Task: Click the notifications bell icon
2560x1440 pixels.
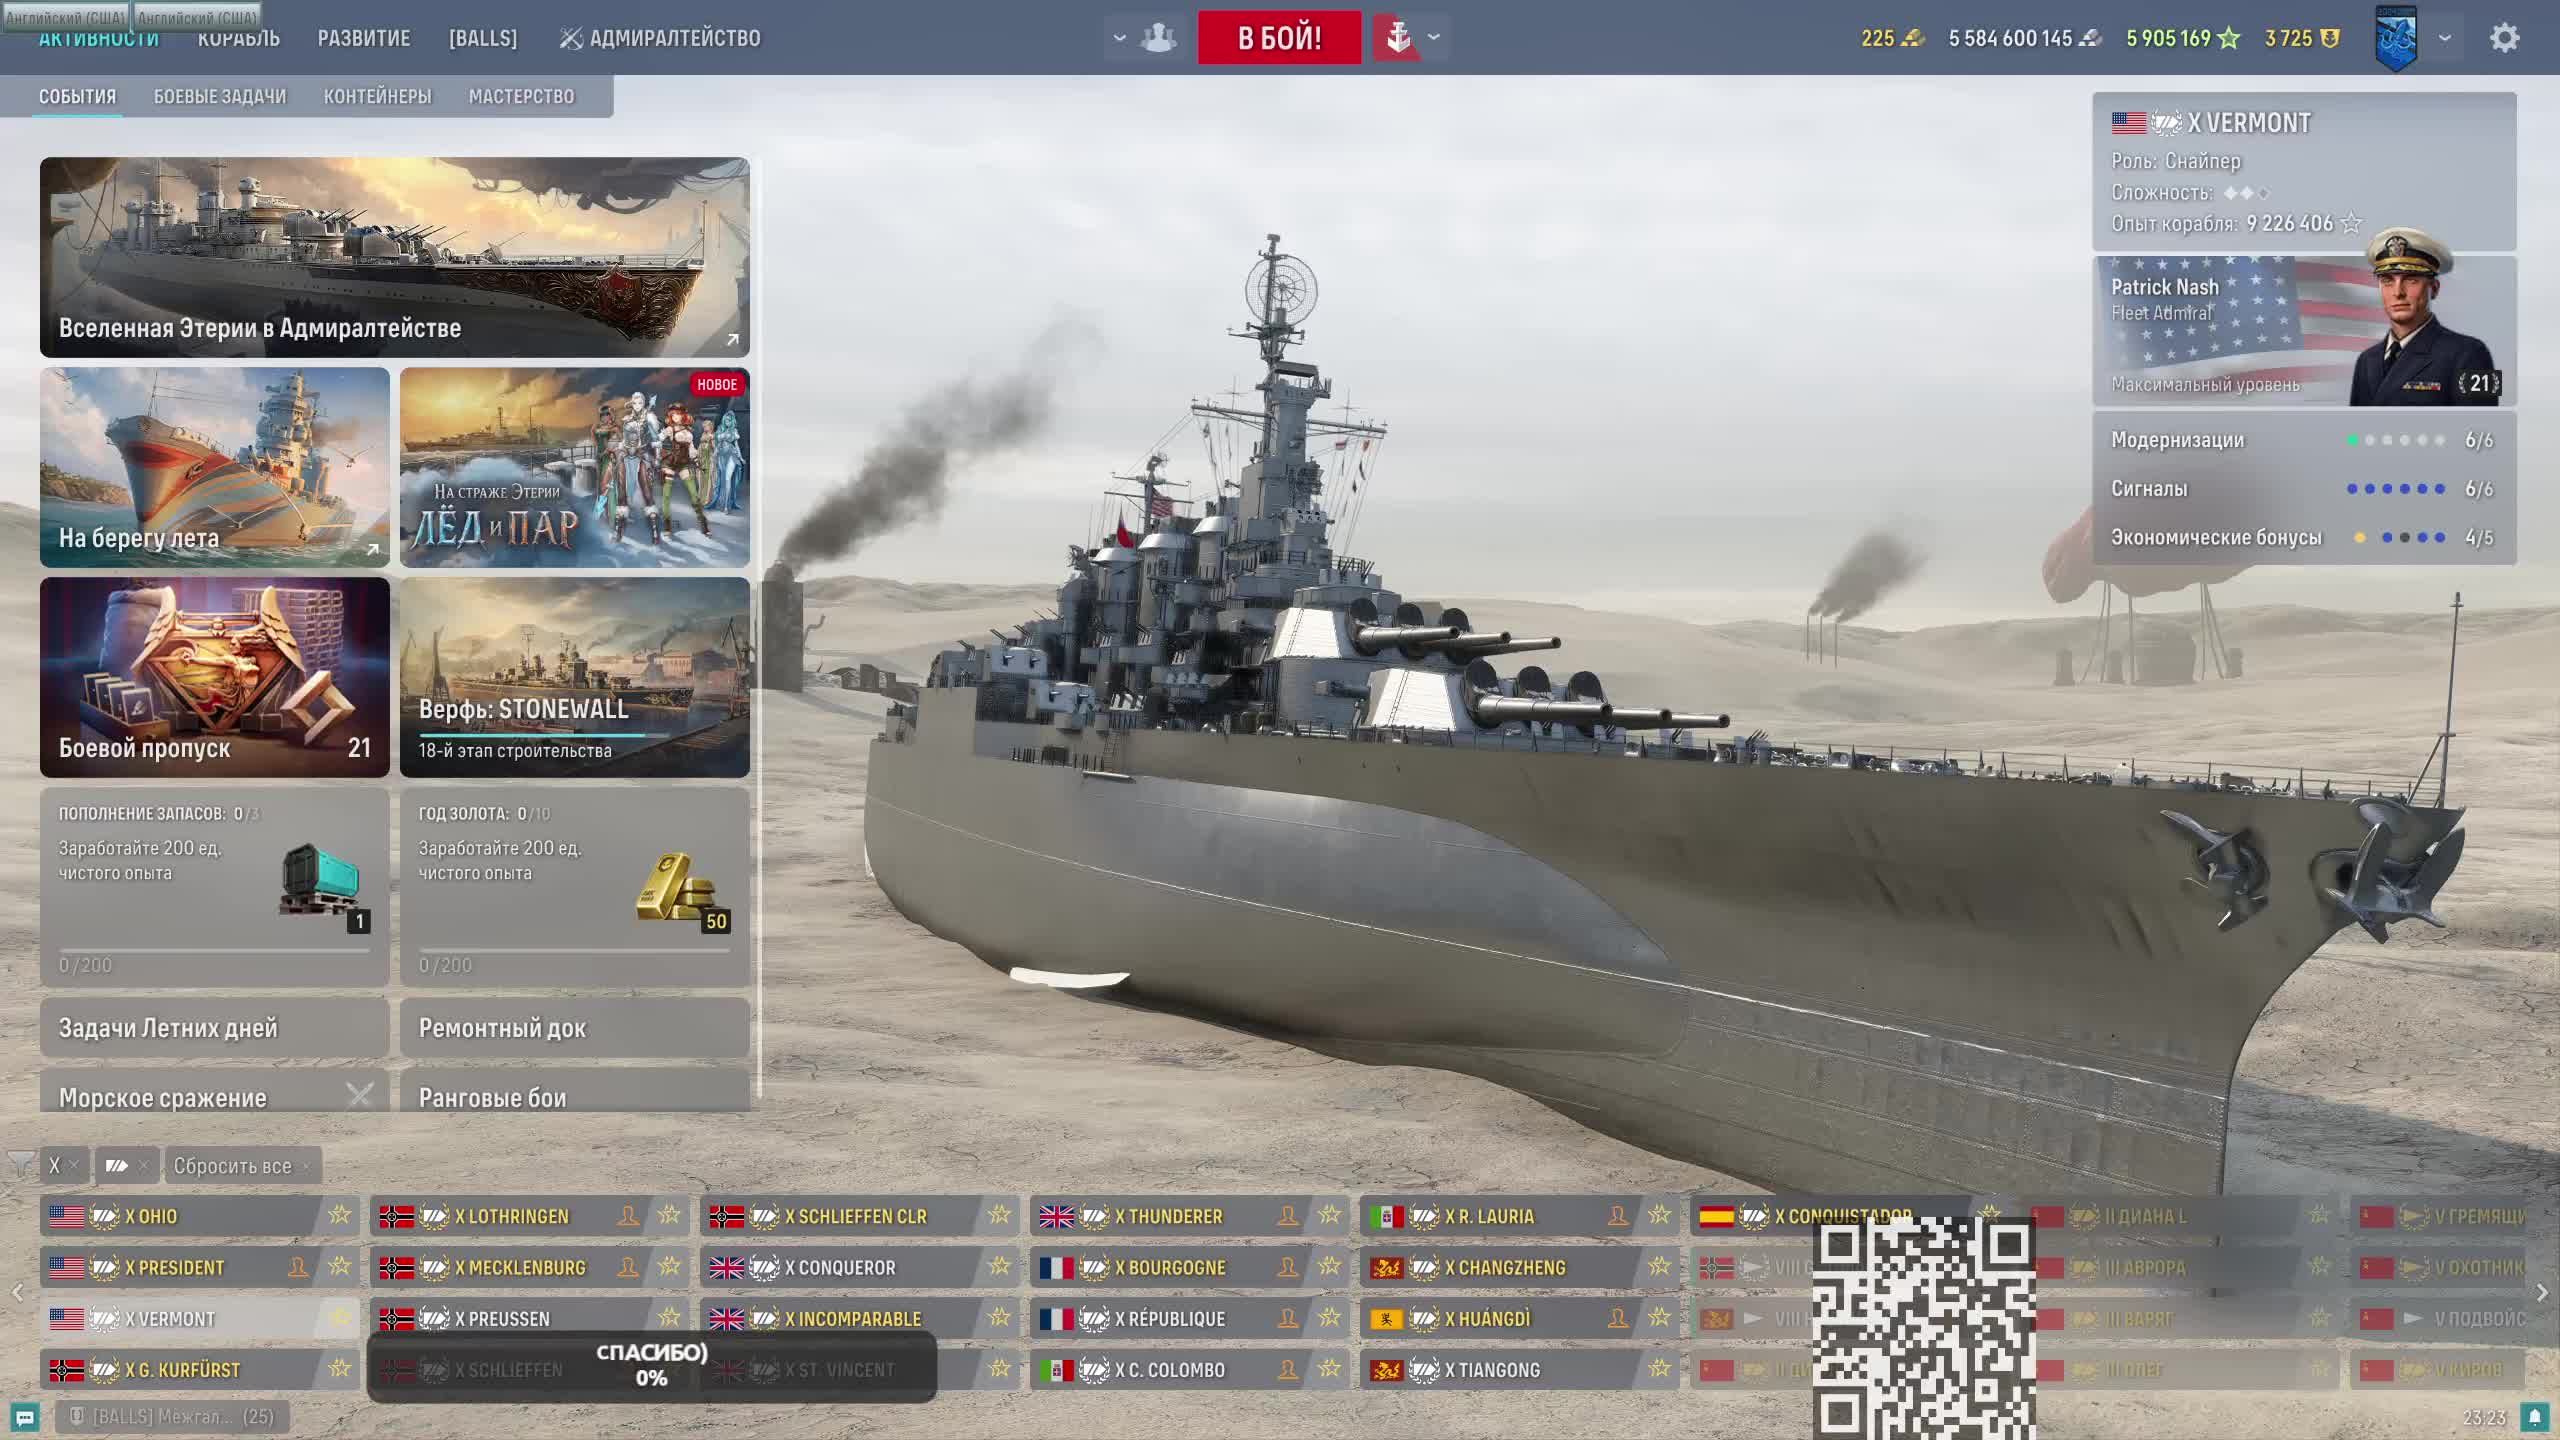Action: 2534,1416
